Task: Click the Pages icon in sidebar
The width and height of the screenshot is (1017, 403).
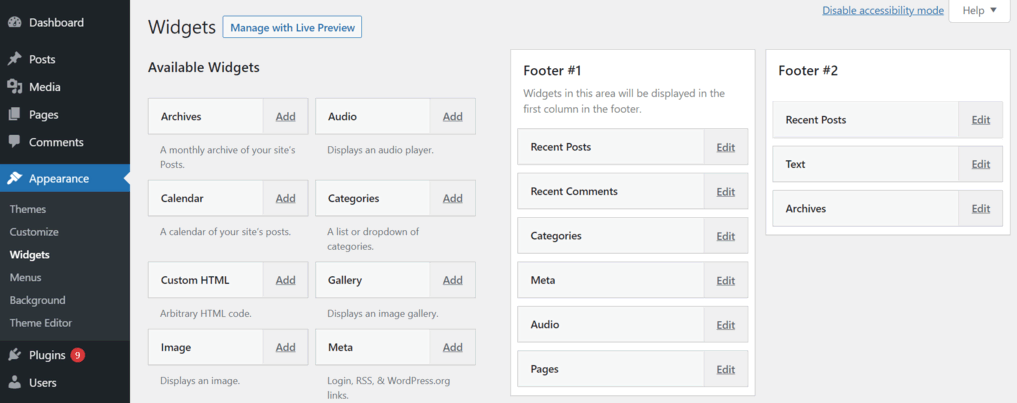Action: coord(15,115)
